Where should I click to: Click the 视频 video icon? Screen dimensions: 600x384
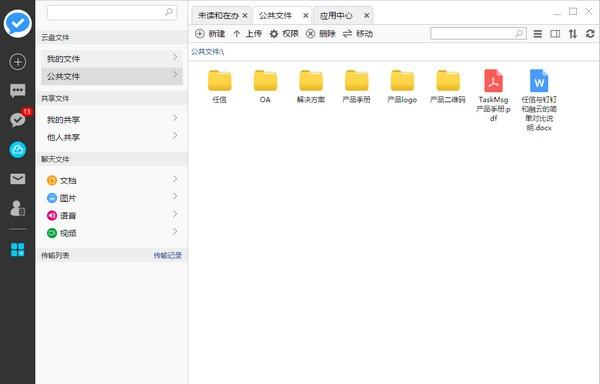click(52, 233)
